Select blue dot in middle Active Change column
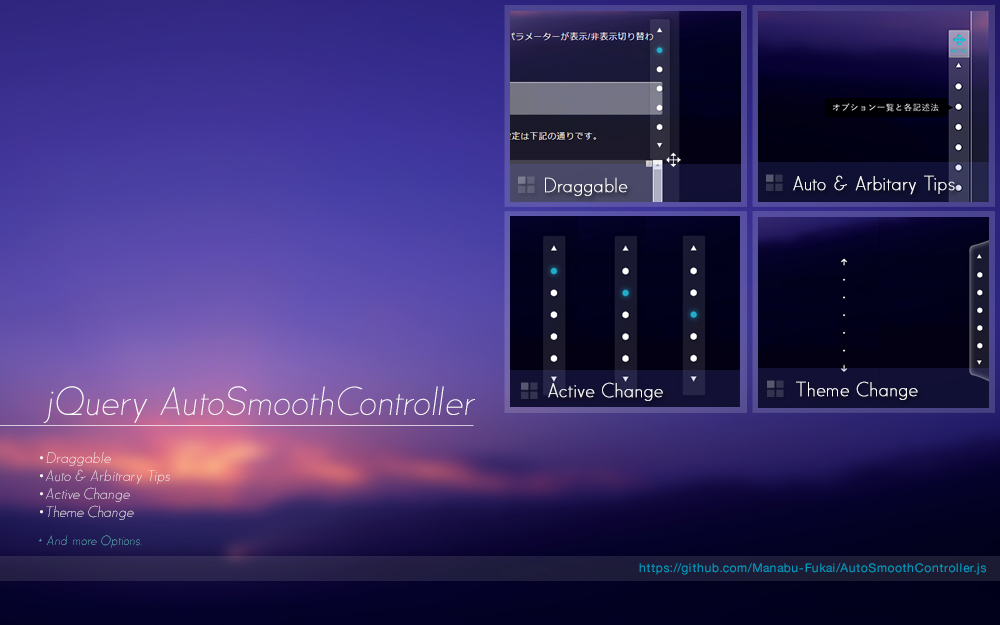This screenshot has height=625, width=1000. tap(626, 293)
